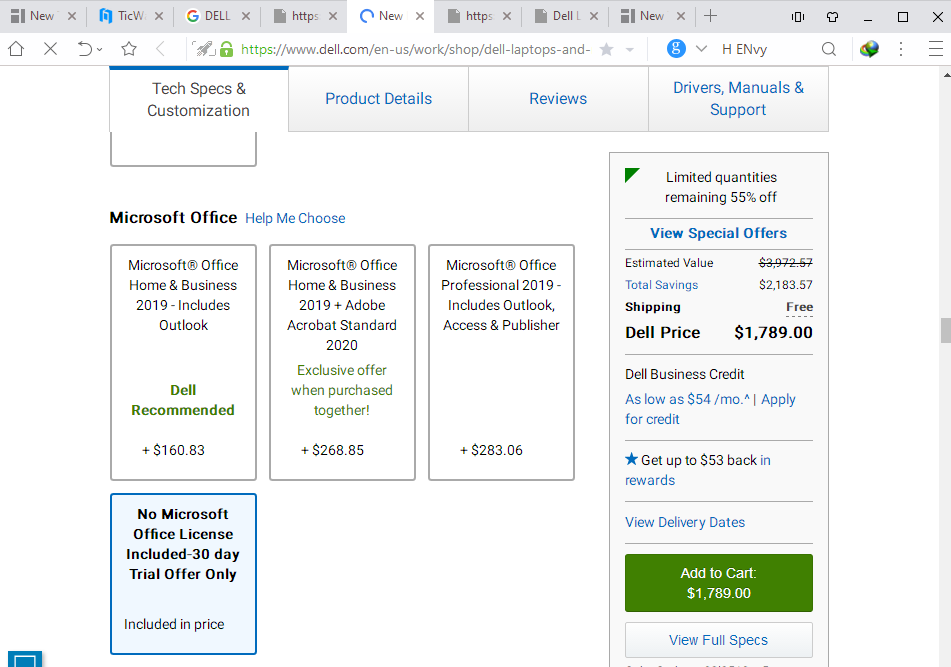Click the scrollbar up arrow
The height and width of the screenshot is (667, 951).
coord(946,75)
